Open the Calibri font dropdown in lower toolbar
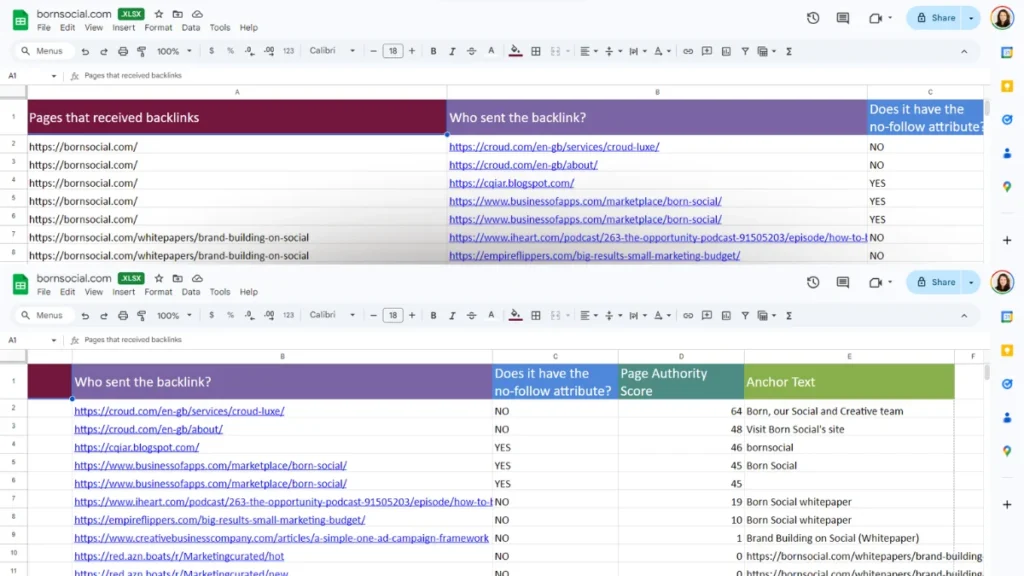This screenshot has width=1024, height=576. tap(332, 315)
